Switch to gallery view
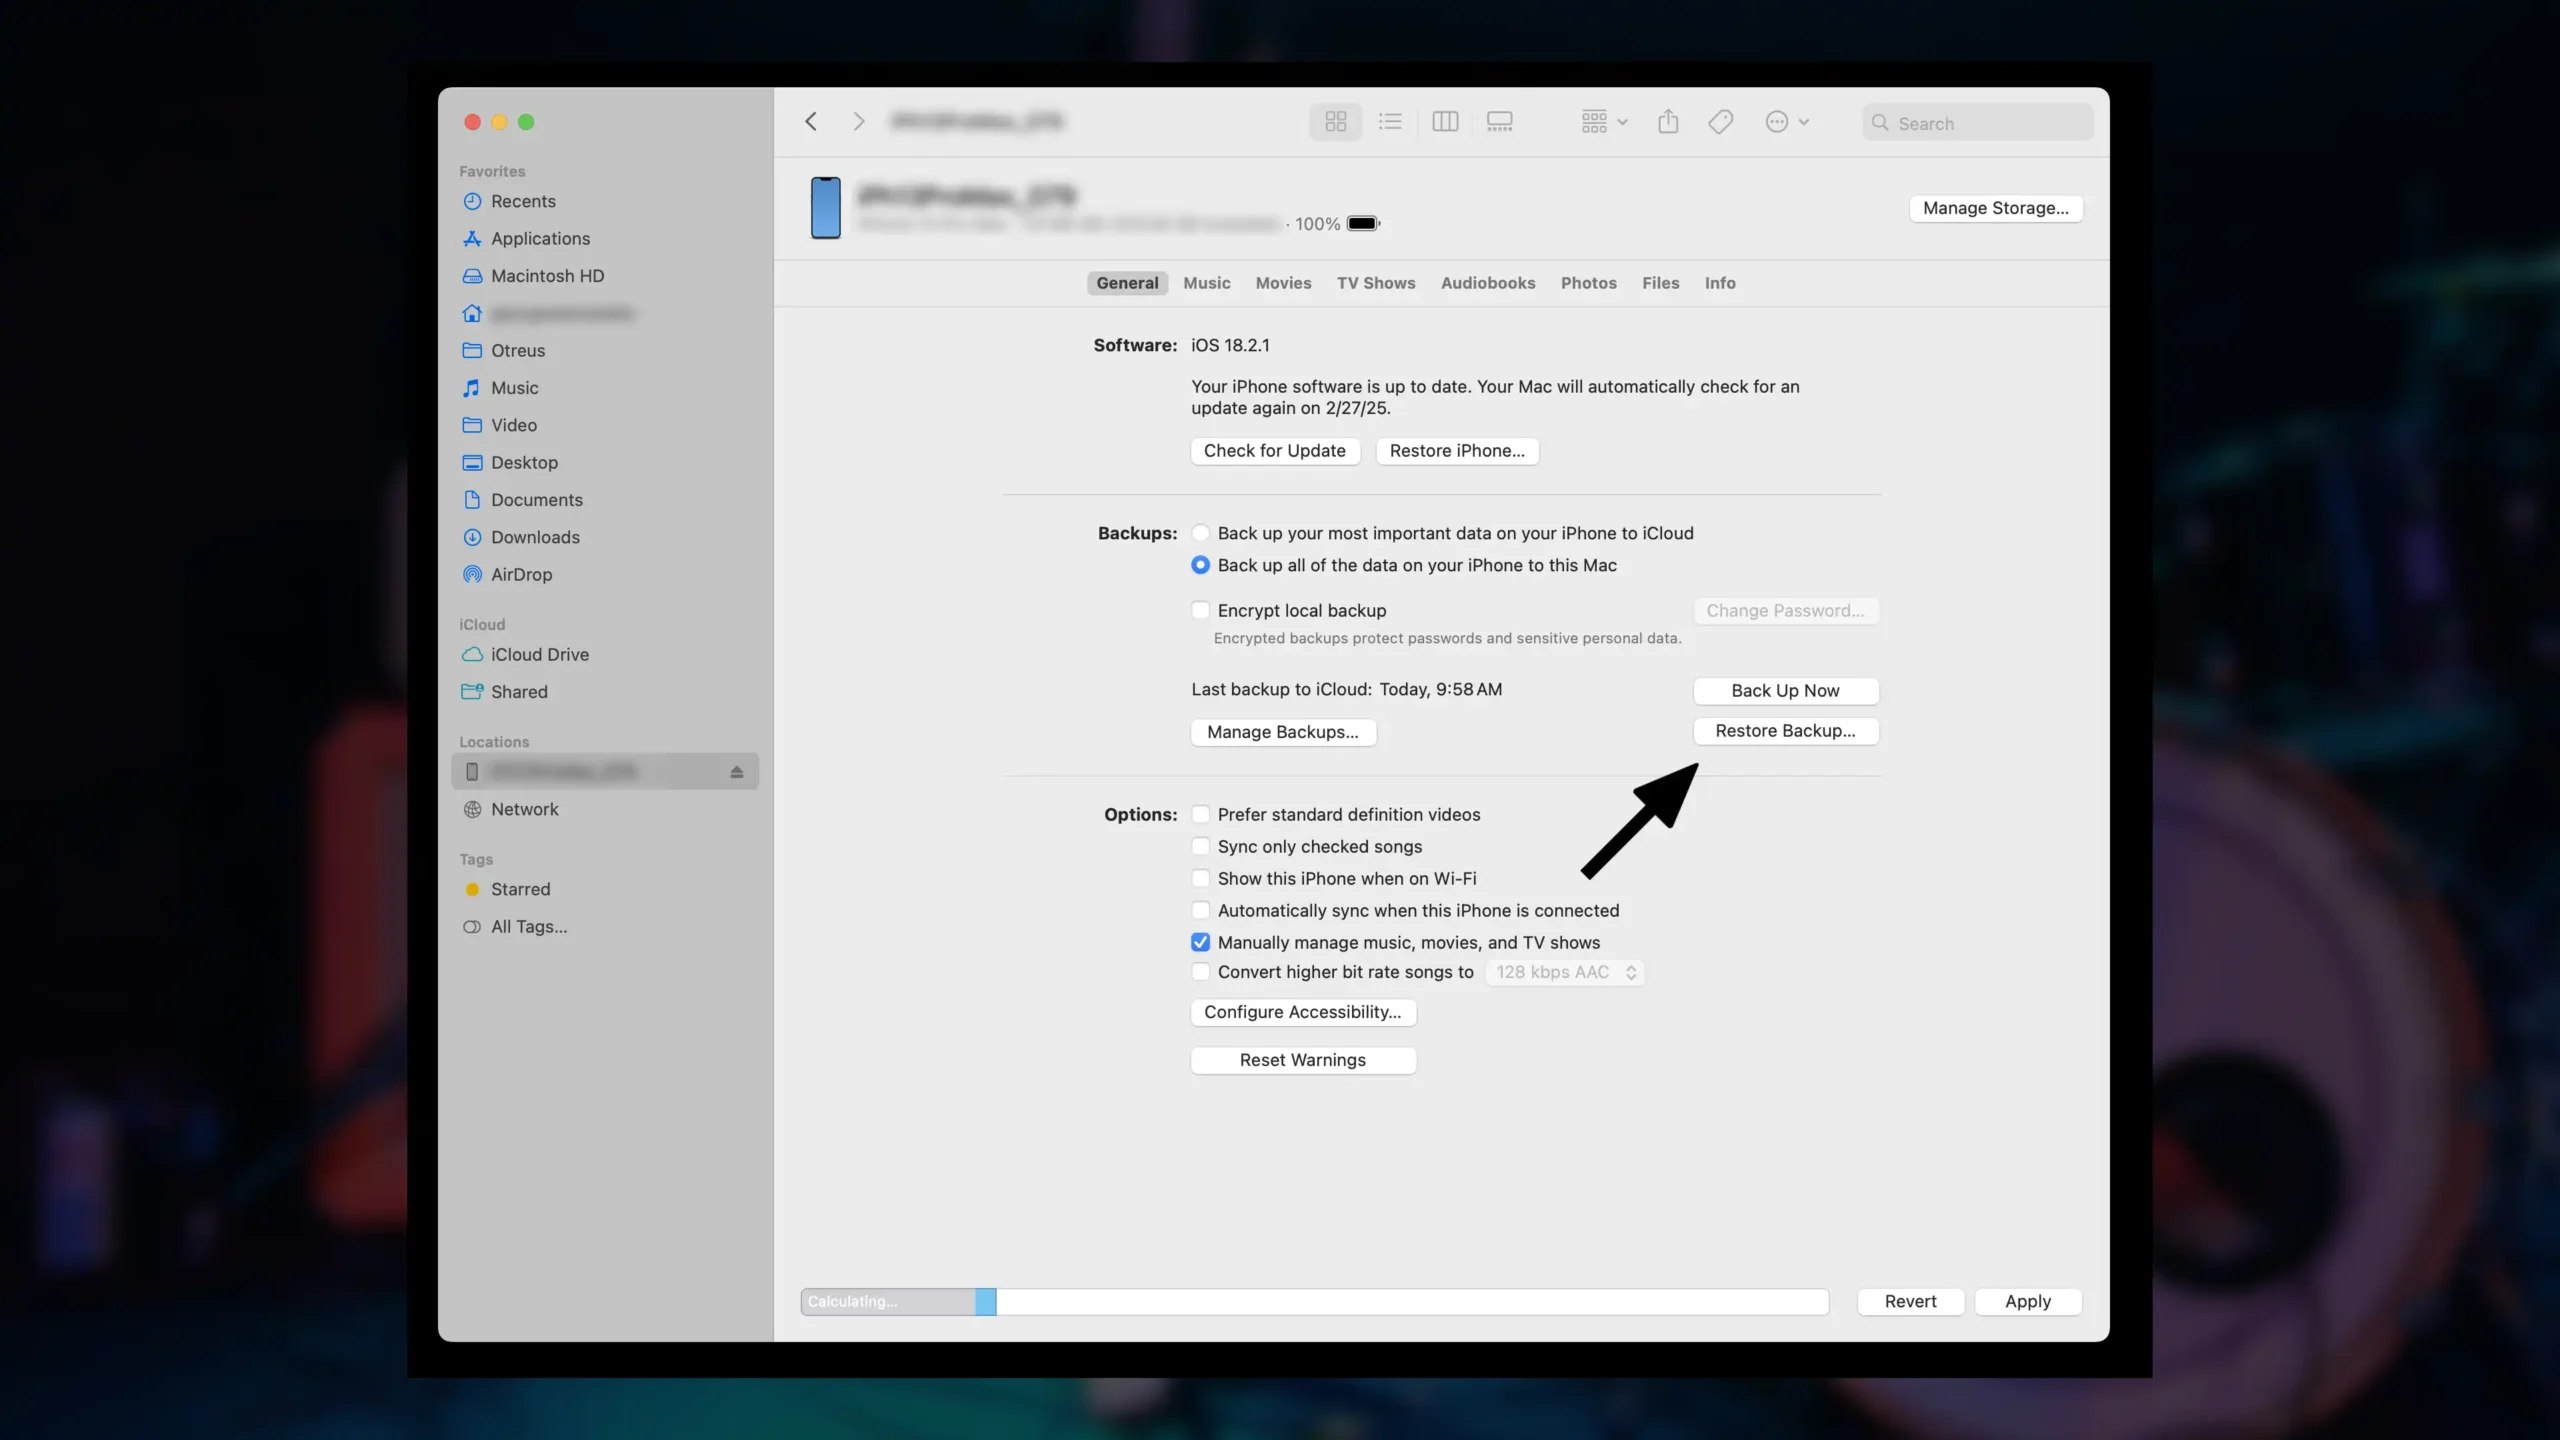2560x1440 pixels. coord(1499,122)
